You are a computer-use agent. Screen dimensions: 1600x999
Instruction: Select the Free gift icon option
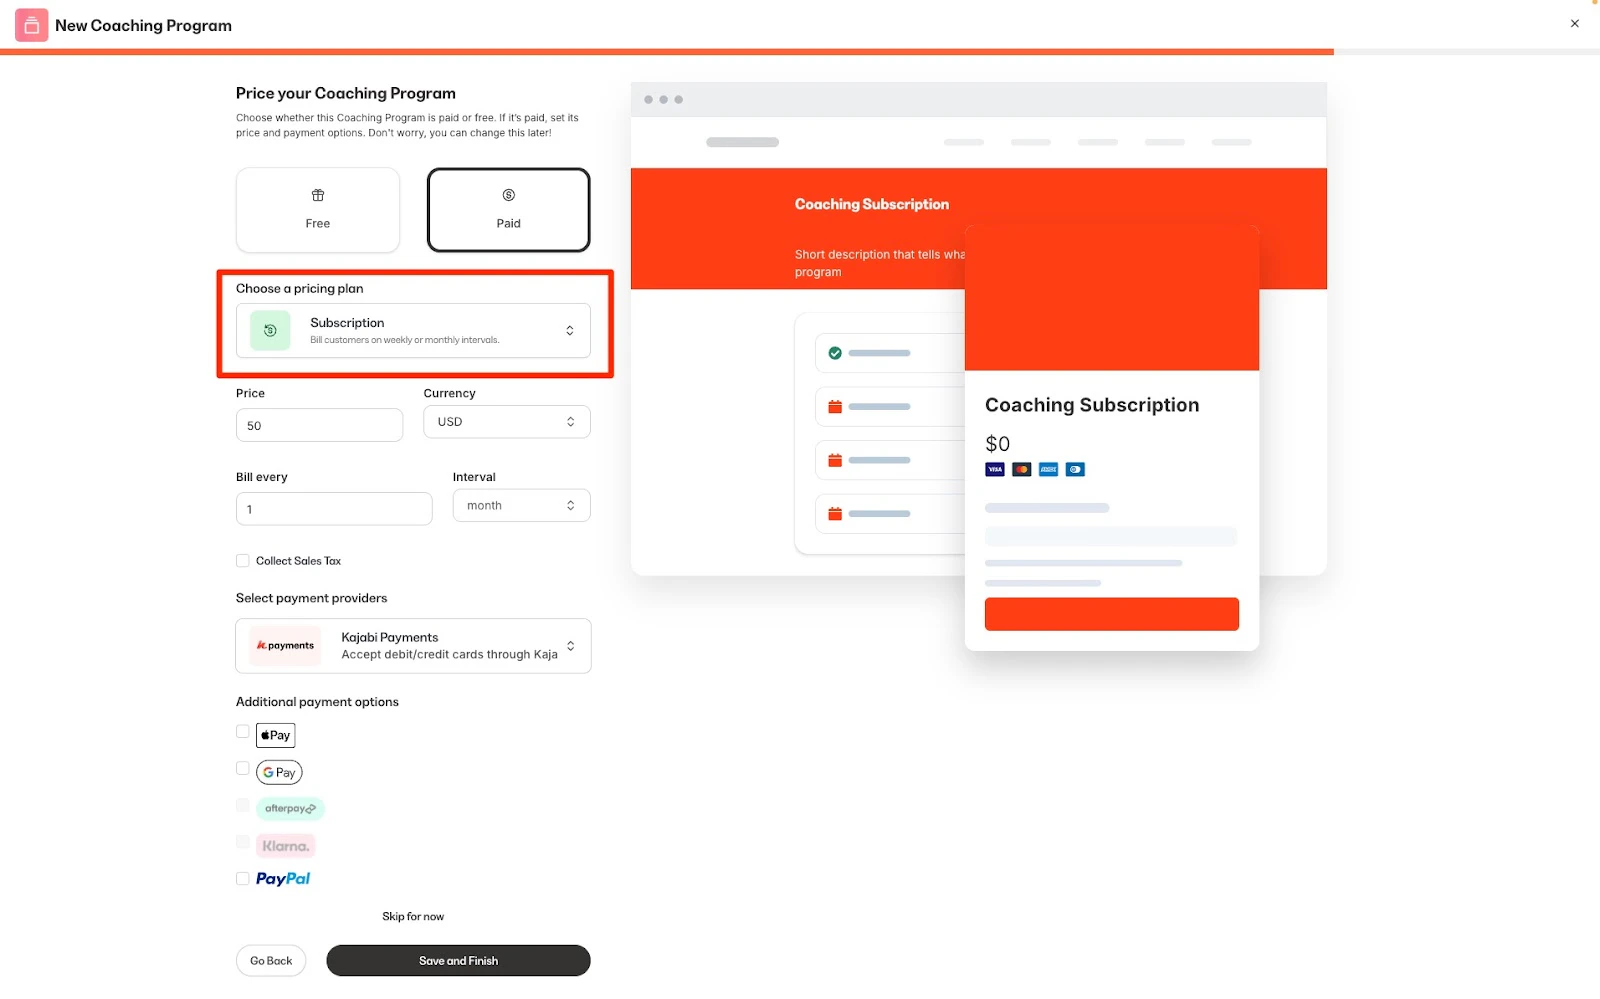click(x=317, y=196)
